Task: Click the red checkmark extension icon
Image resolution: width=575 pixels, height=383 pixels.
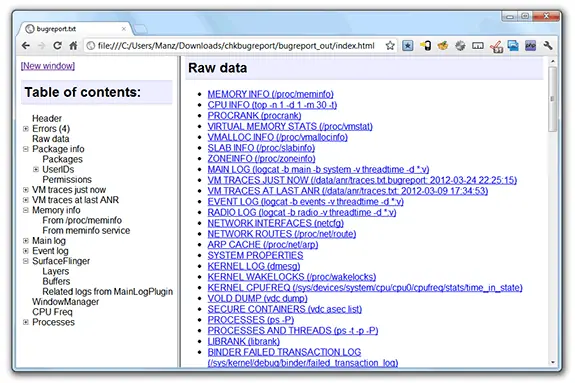Action: (496, 47)
